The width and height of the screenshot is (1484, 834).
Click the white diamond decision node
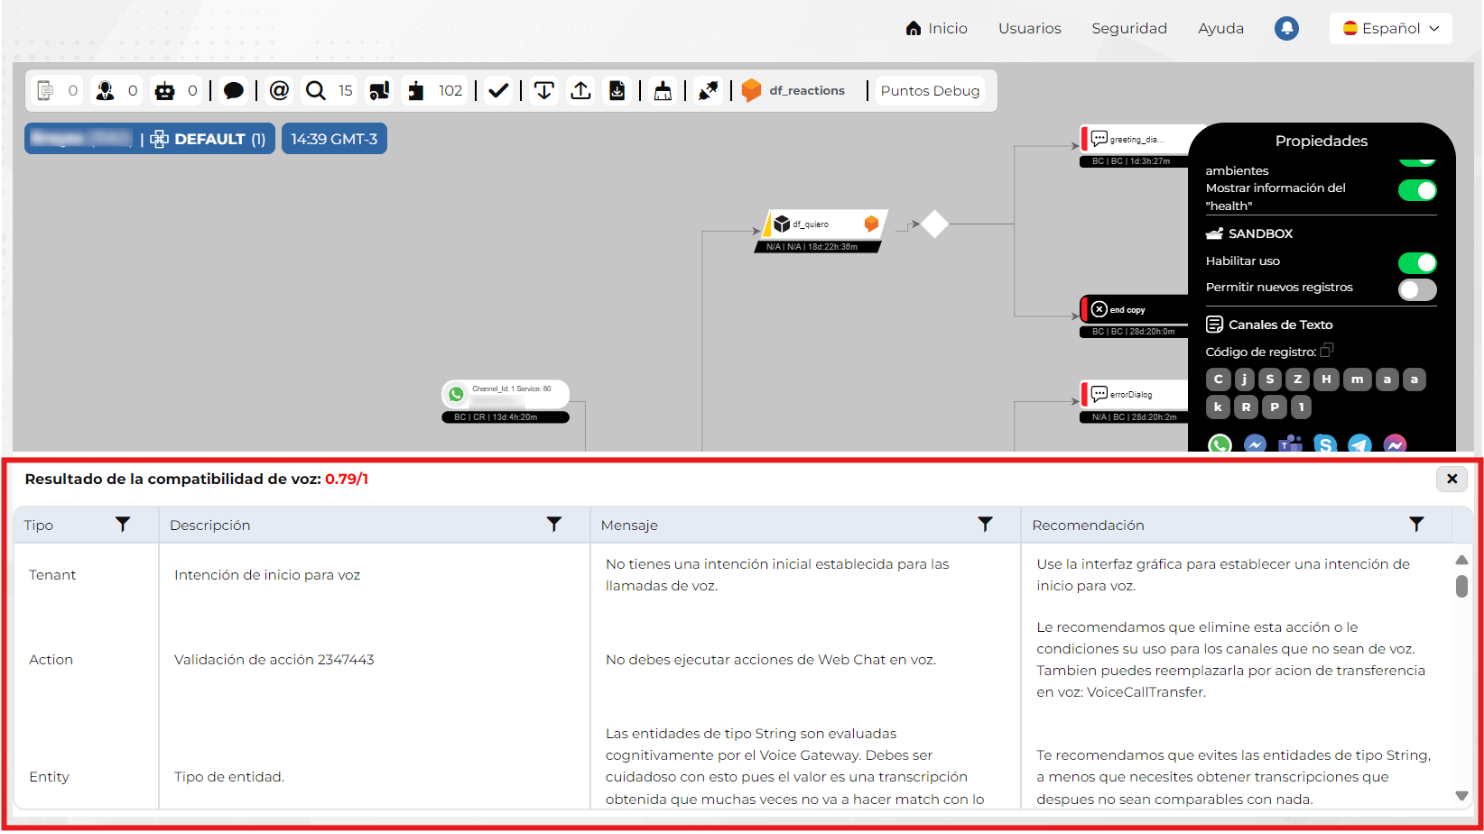coord(934,224)
